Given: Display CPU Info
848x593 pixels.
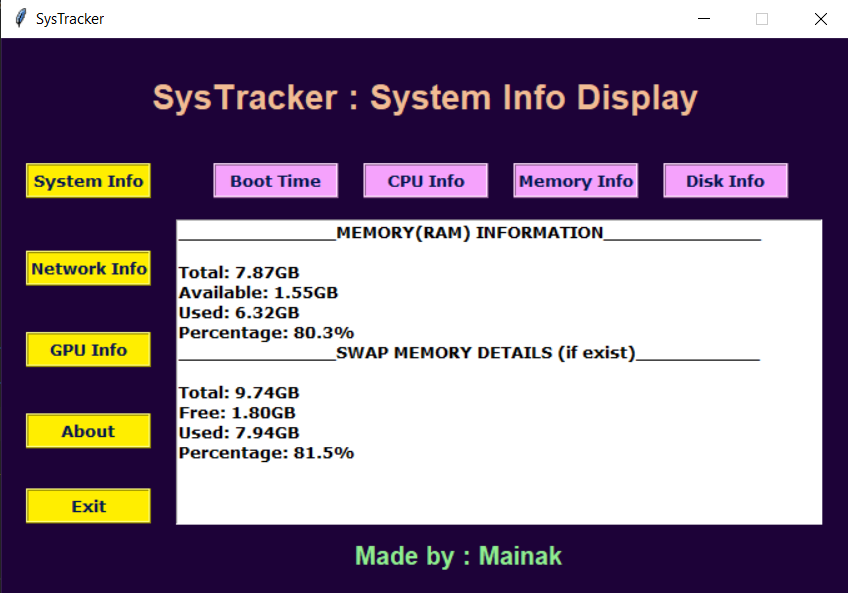Looking at the screenshot, I should [x=426, y=181].
